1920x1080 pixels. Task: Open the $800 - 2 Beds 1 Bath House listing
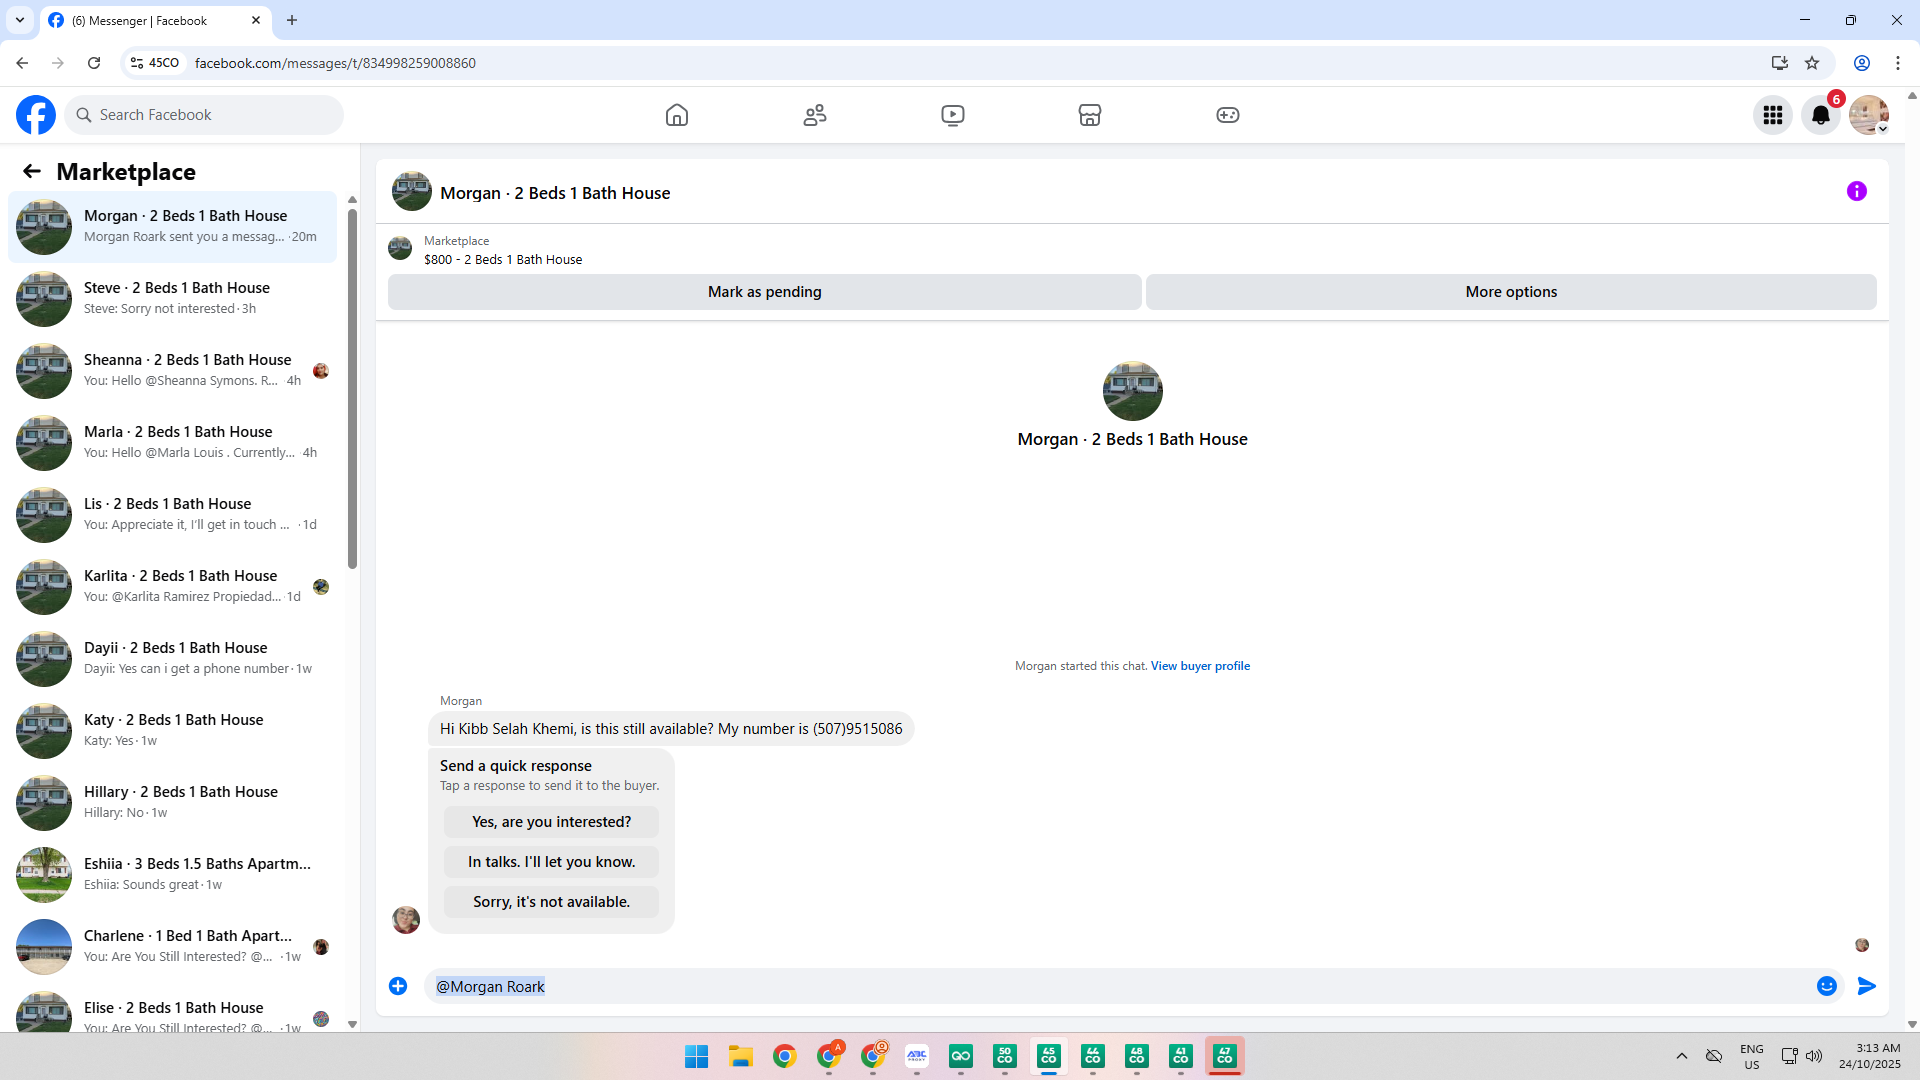[x=503, y=260]
